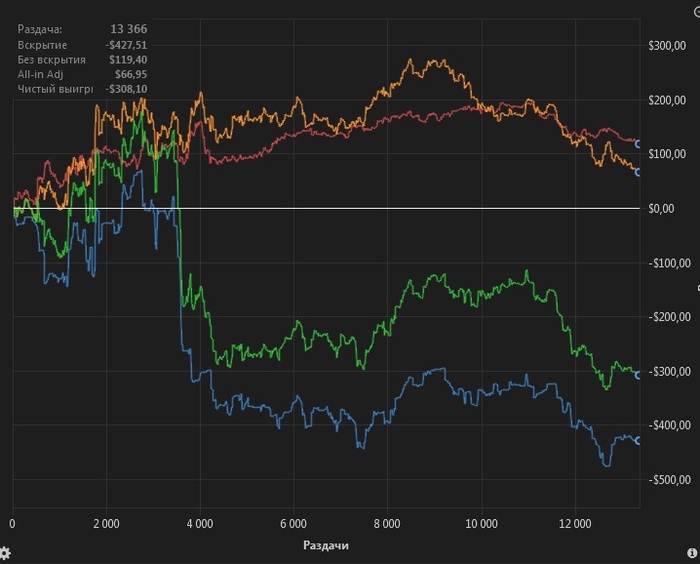Select the 'Вскрытие' legend label

point(42,45)
